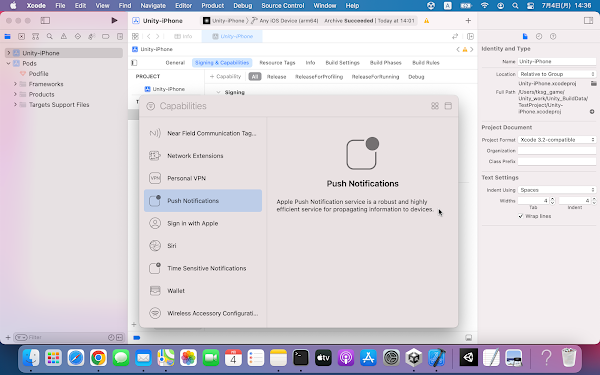
Task: Select the Release configuration filter
Action: tap(276, 77)
